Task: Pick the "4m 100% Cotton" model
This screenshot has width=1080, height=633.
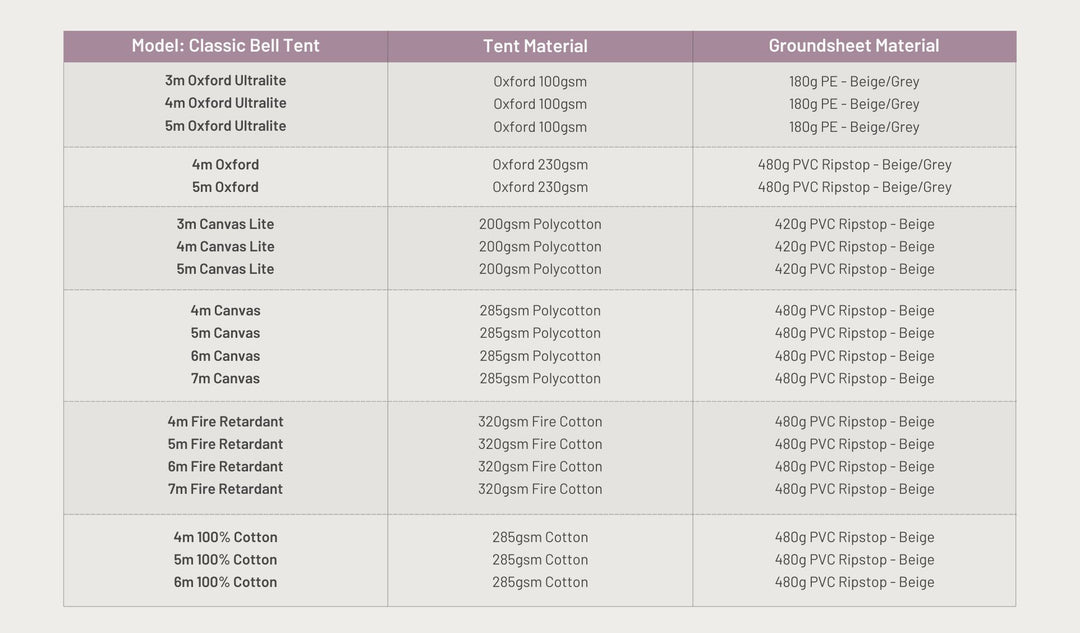Action: [225, 538]
